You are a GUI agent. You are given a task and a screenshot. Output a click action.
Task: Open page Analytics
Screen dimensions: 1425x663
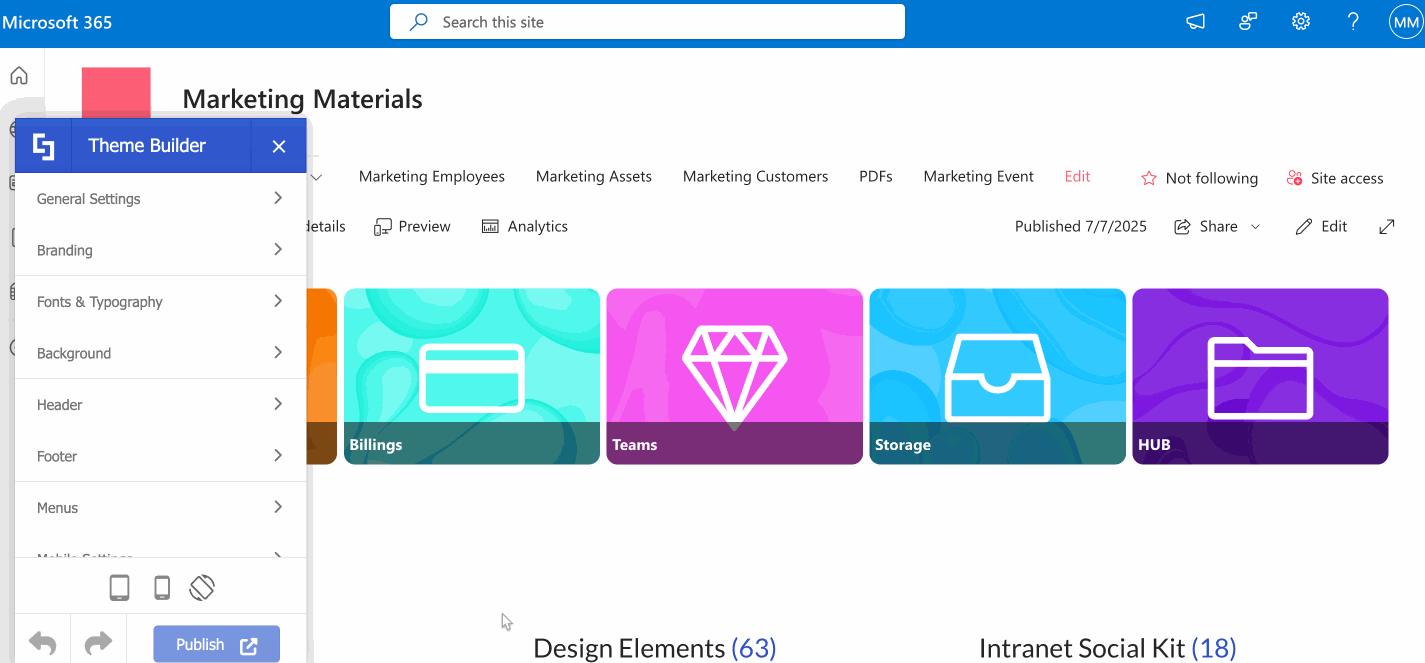click(x=525, y=227)
